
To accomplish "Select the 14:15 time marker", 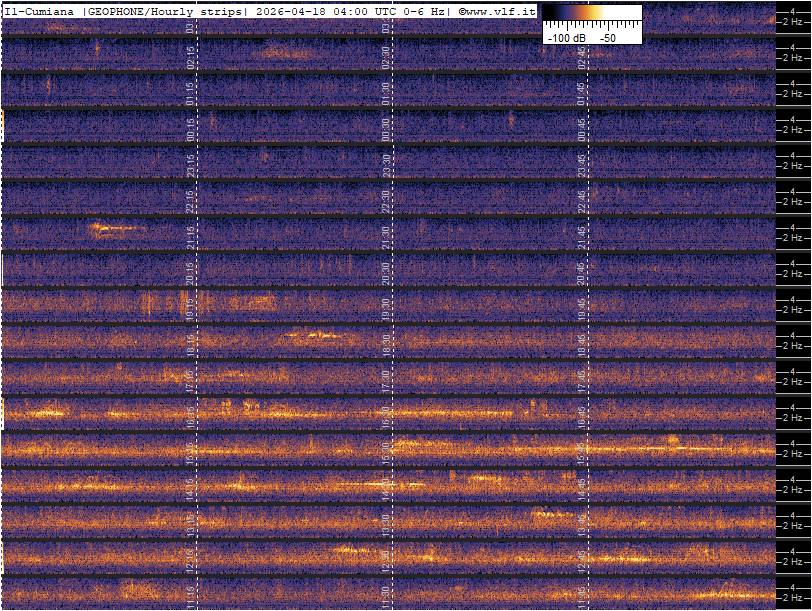I will [x=191, y=488].
